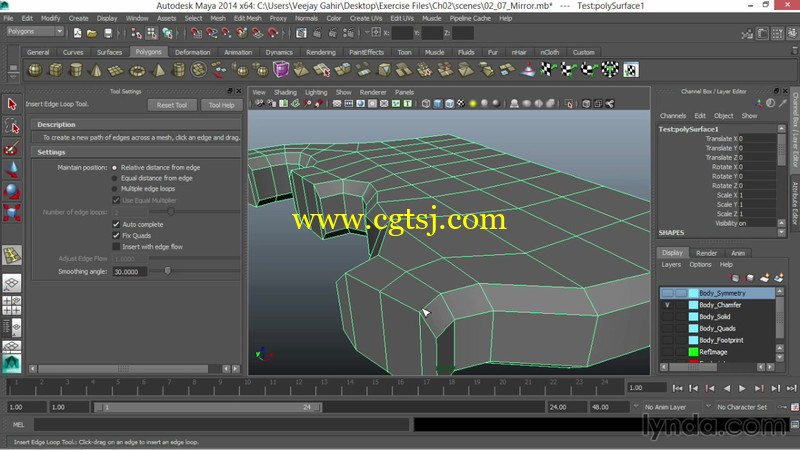Click the RefImage green color swatch
This screenshot has height=450, width=800.
point(693,352)
